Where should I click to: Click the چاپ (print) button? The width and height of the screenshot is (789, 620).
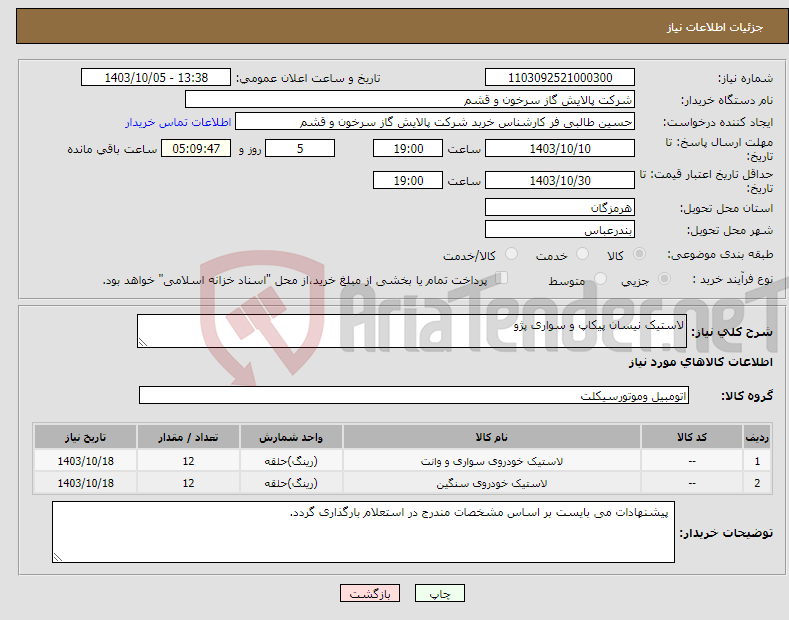click(439, 593)
